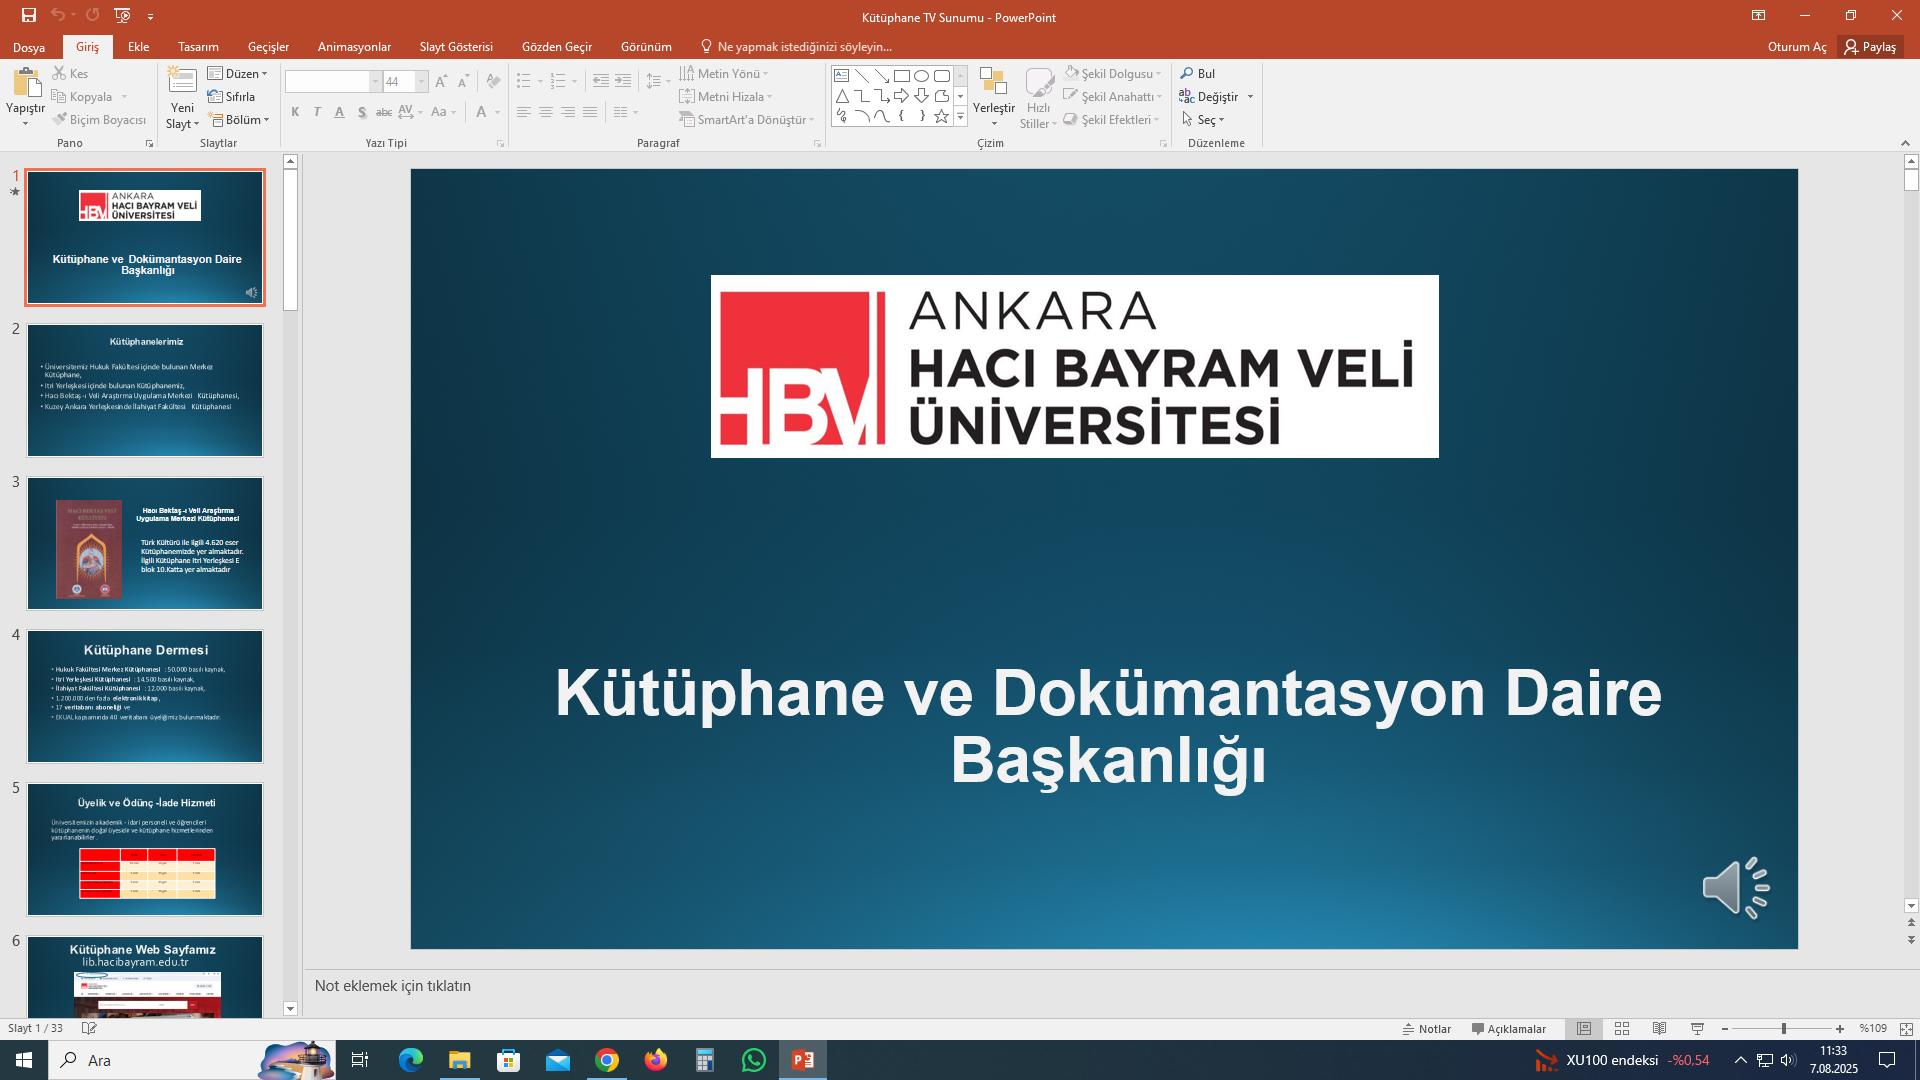Image resolution: width=1920 pixels, height=1080 pixels.
Task: Increase the font size
Action: coord(441,81)
